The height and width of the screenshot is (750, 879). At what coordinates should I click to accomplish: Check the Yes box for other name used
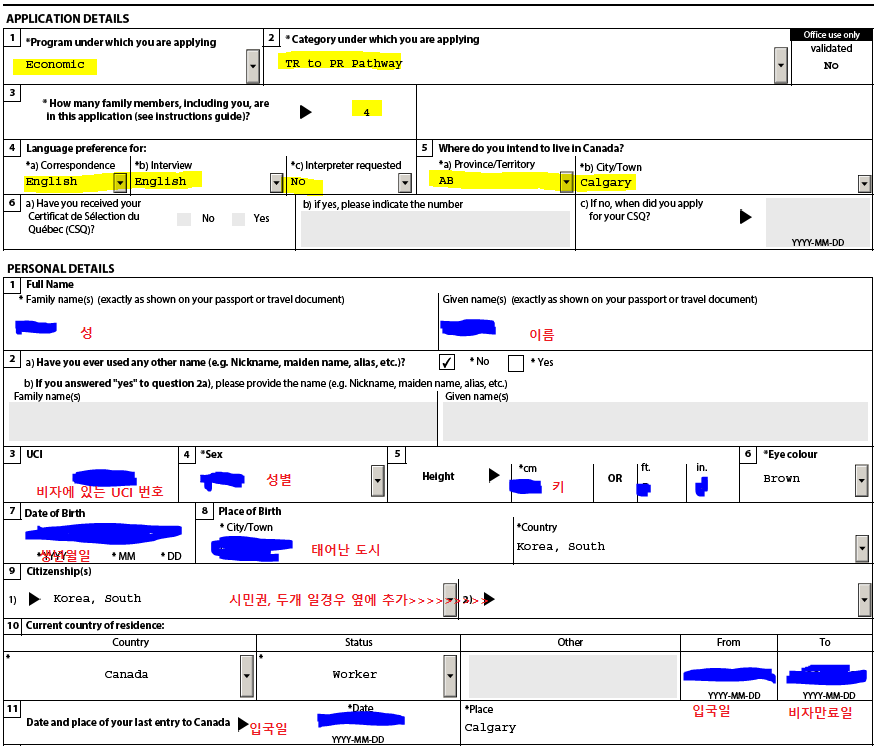[516, 363]
